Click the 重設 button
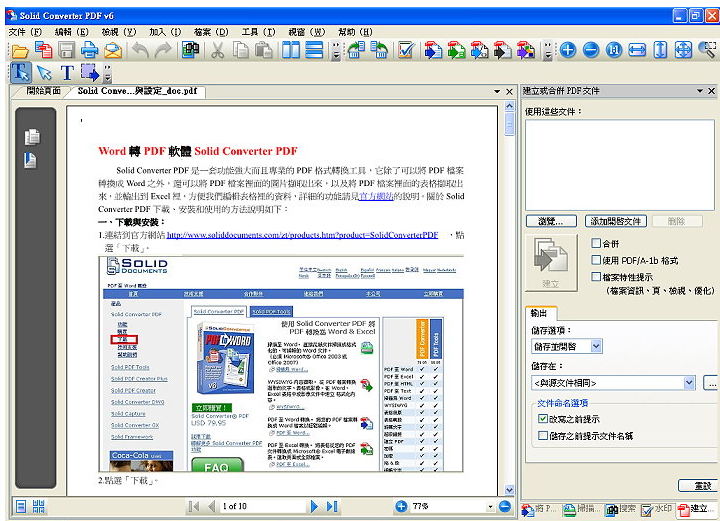 click(x=698, y=485)
